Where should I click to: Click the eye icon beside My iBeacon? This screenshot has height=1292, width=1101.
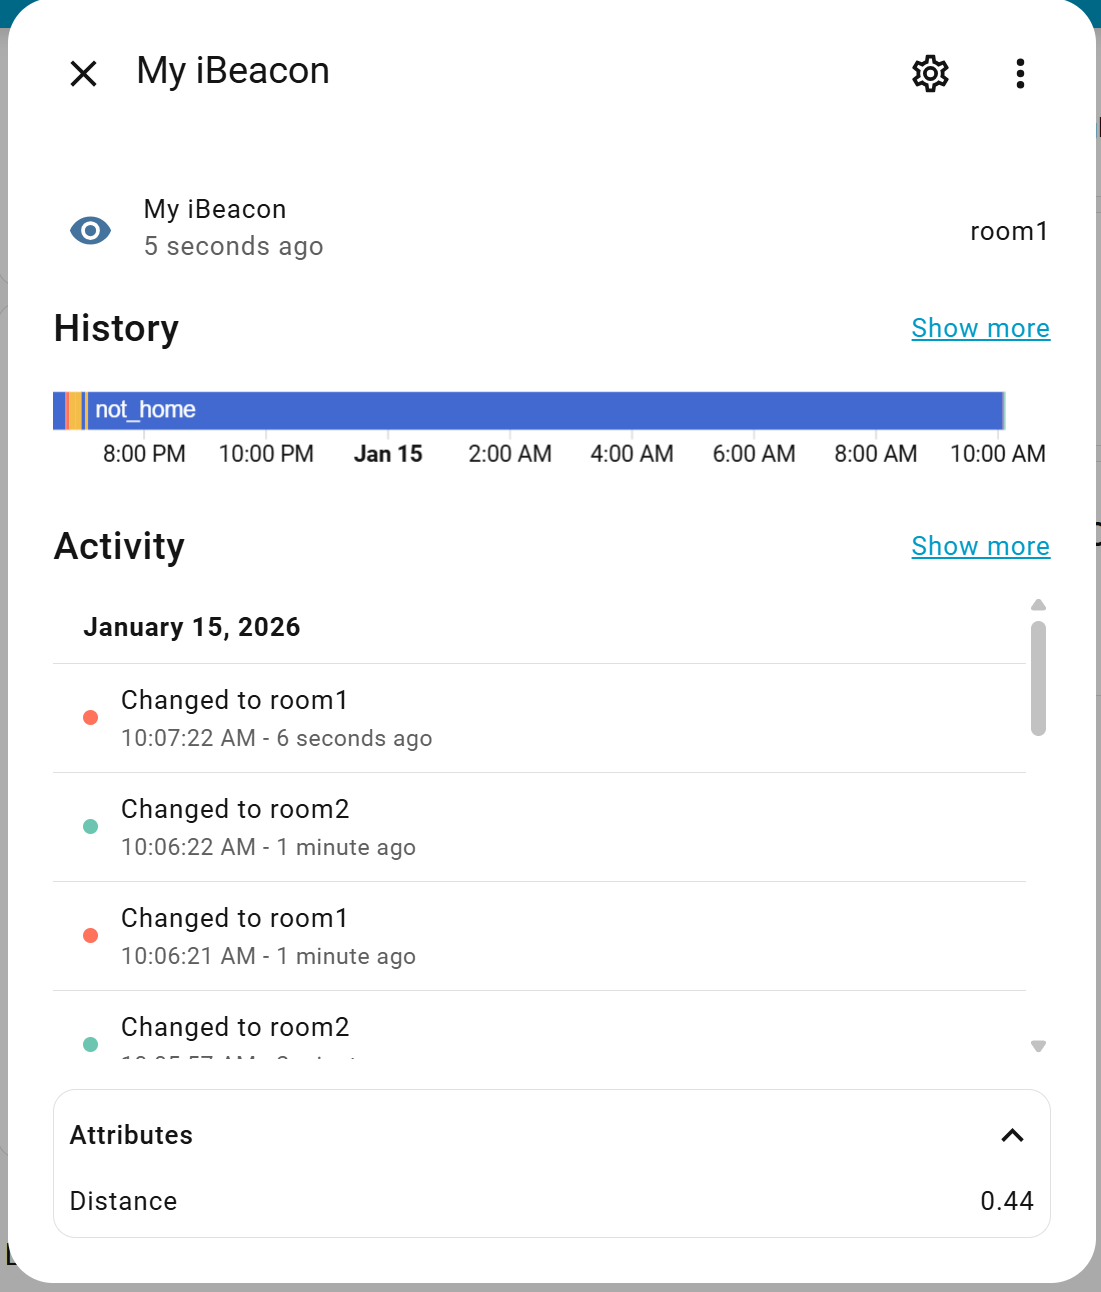point(90,231)
